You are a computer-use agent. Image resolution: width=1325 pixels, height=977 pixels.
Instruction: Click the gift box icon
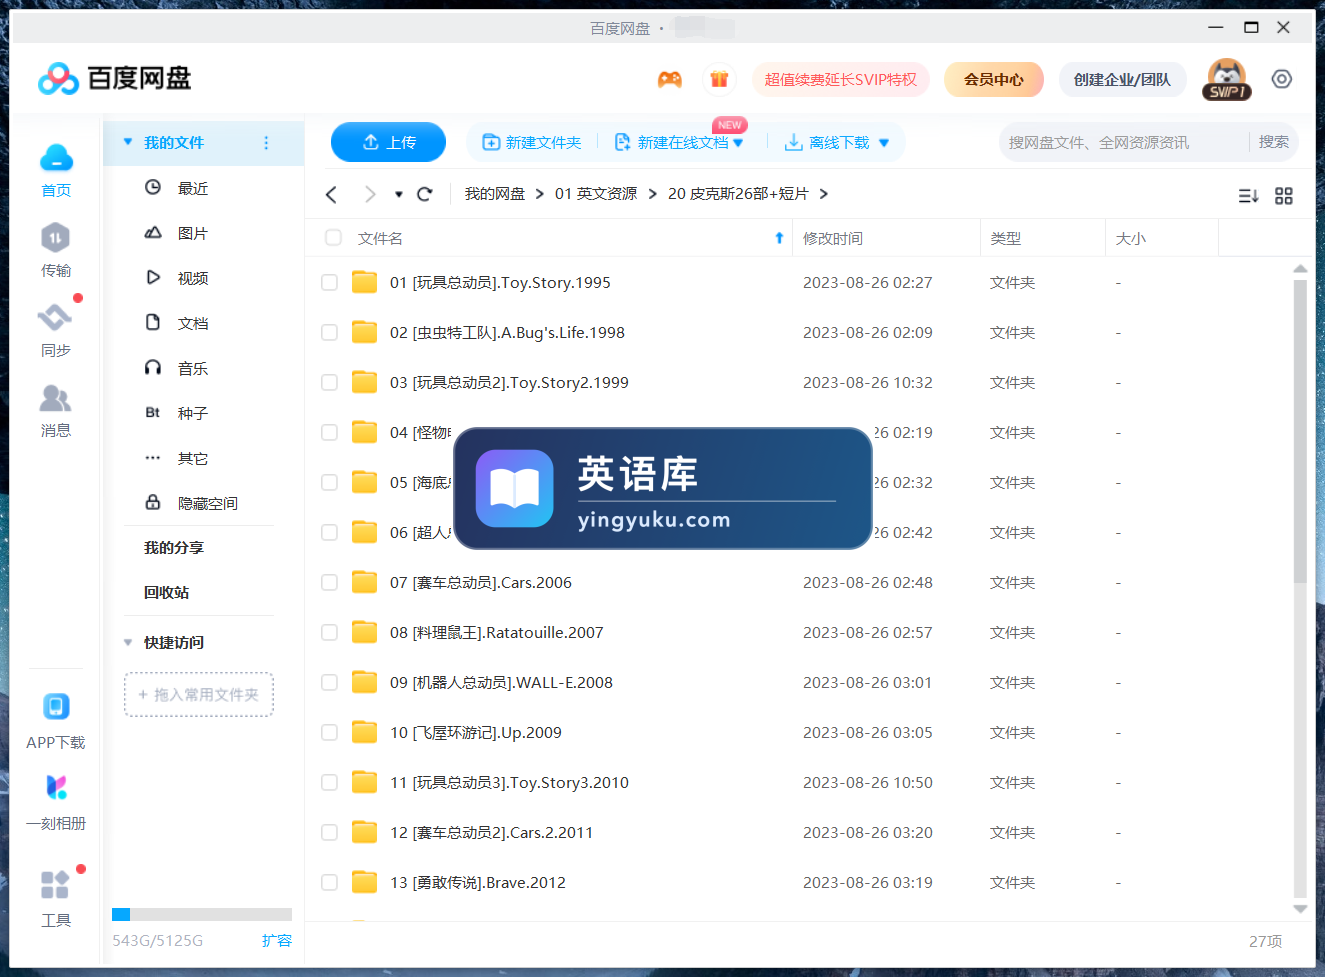tap(719, 79)
